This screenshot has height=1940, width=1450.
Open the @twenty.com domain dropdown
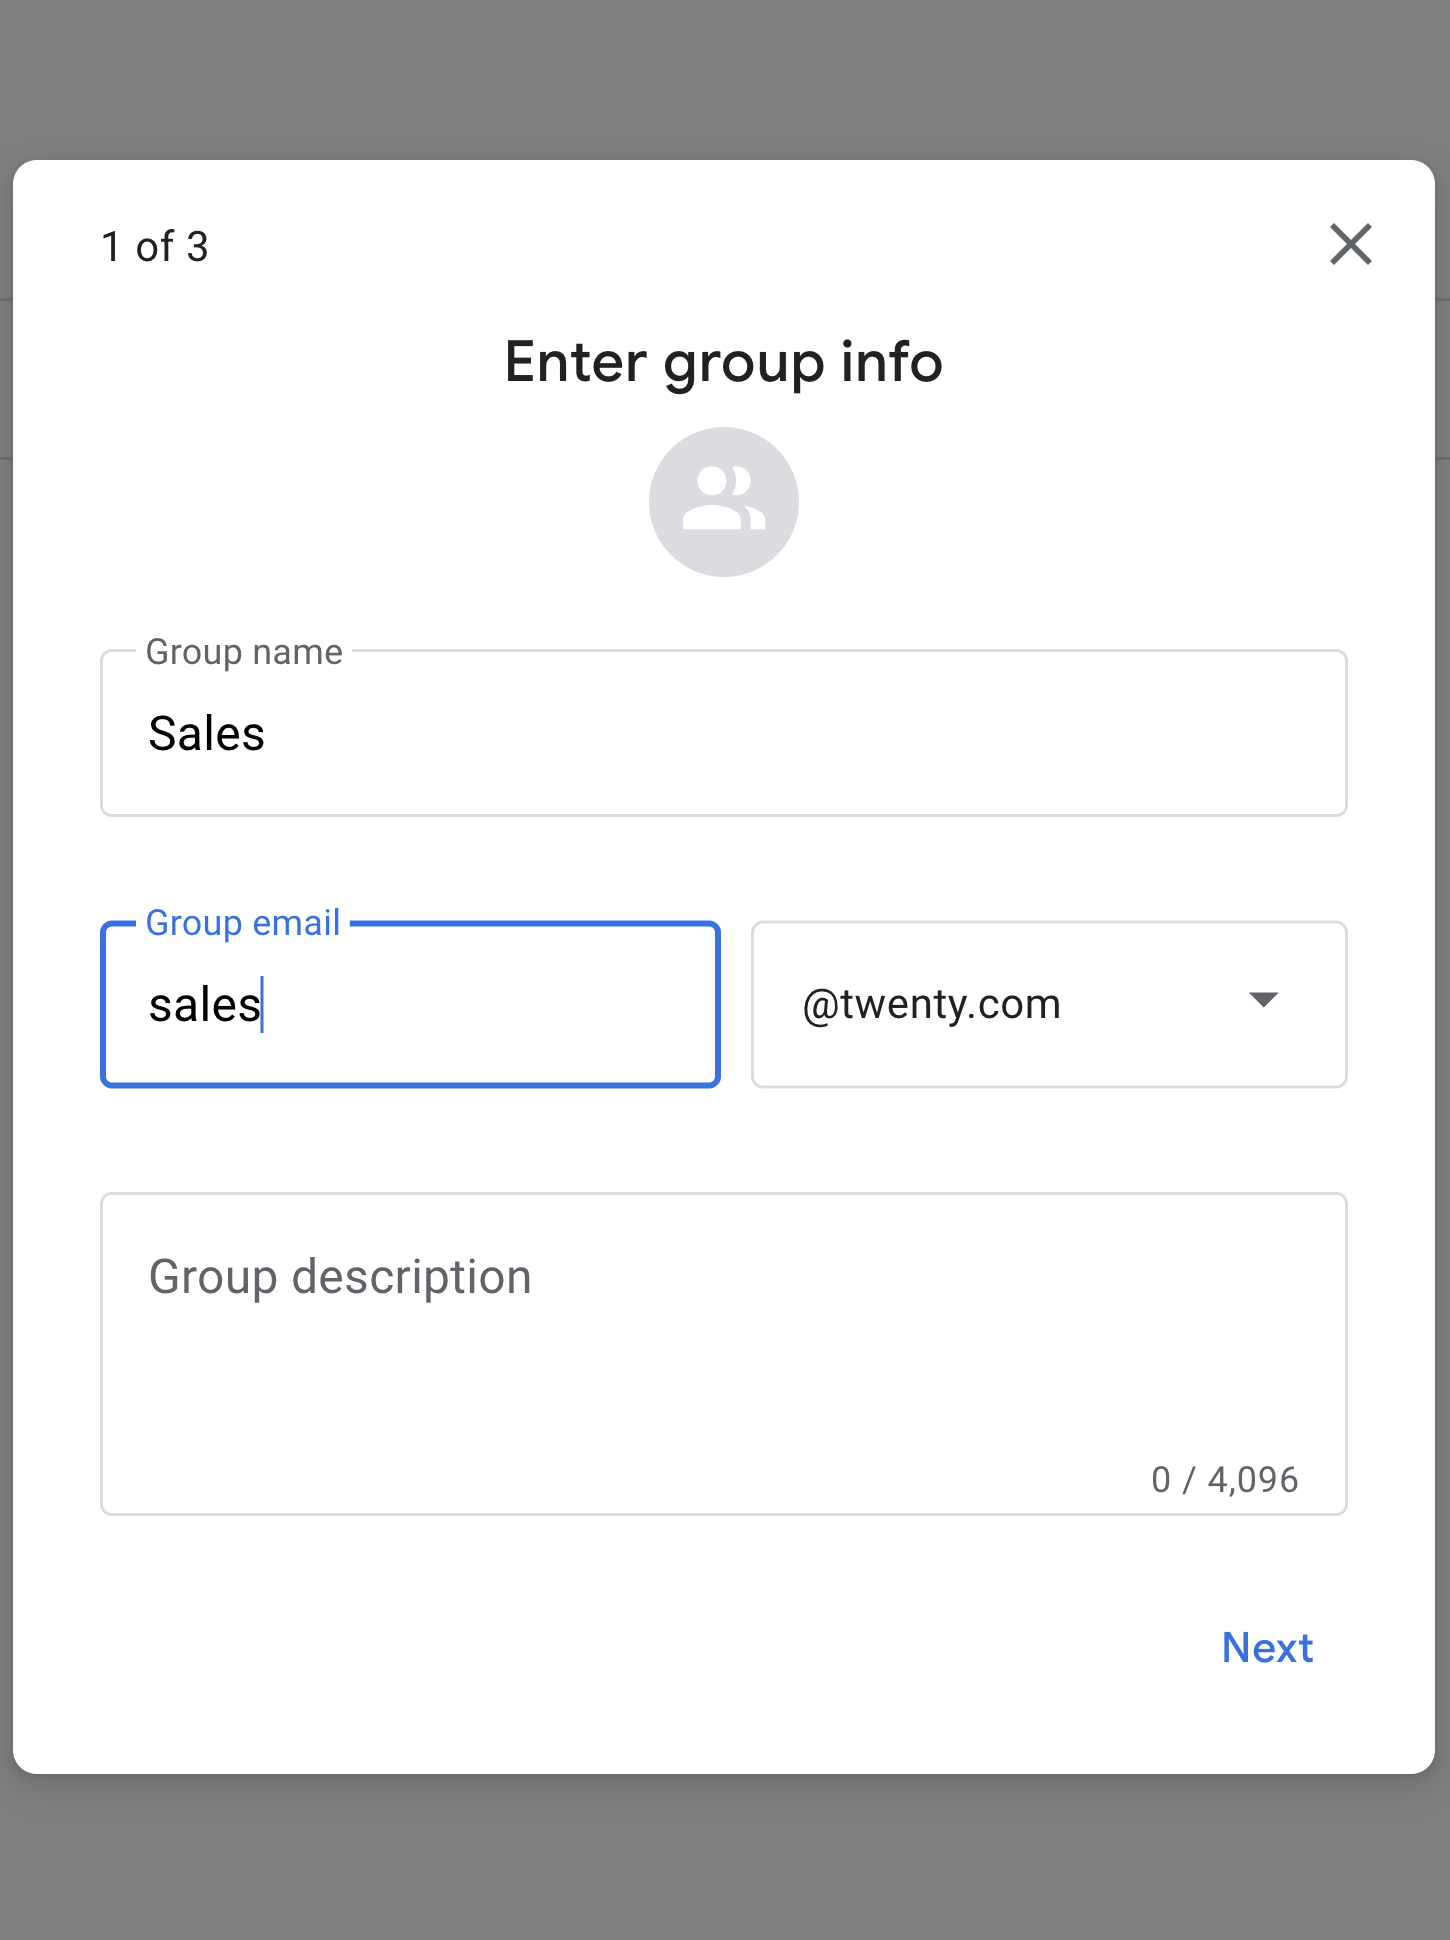tap(1049, 1004)
